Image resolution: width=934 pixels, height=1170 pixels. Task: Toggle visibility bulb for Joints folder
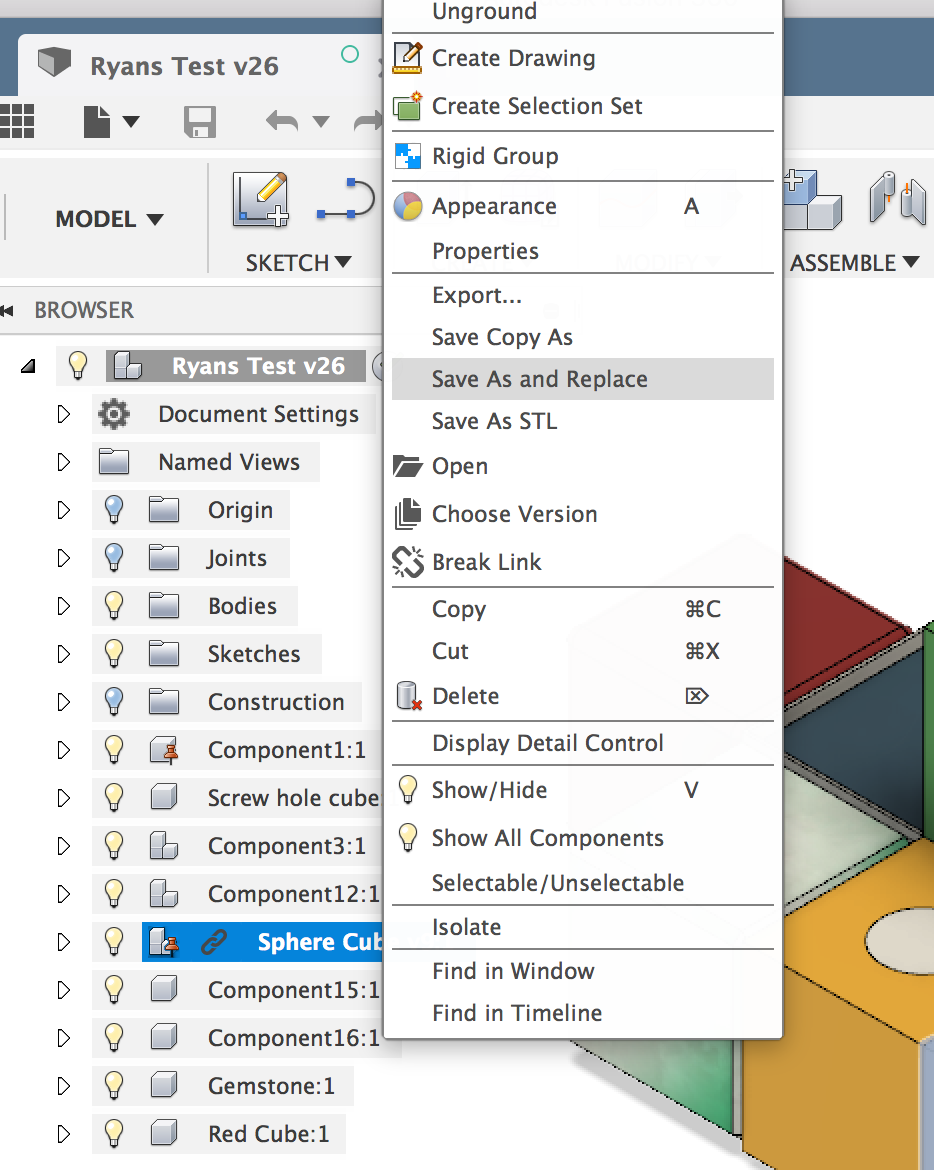(x=113, y=557)
